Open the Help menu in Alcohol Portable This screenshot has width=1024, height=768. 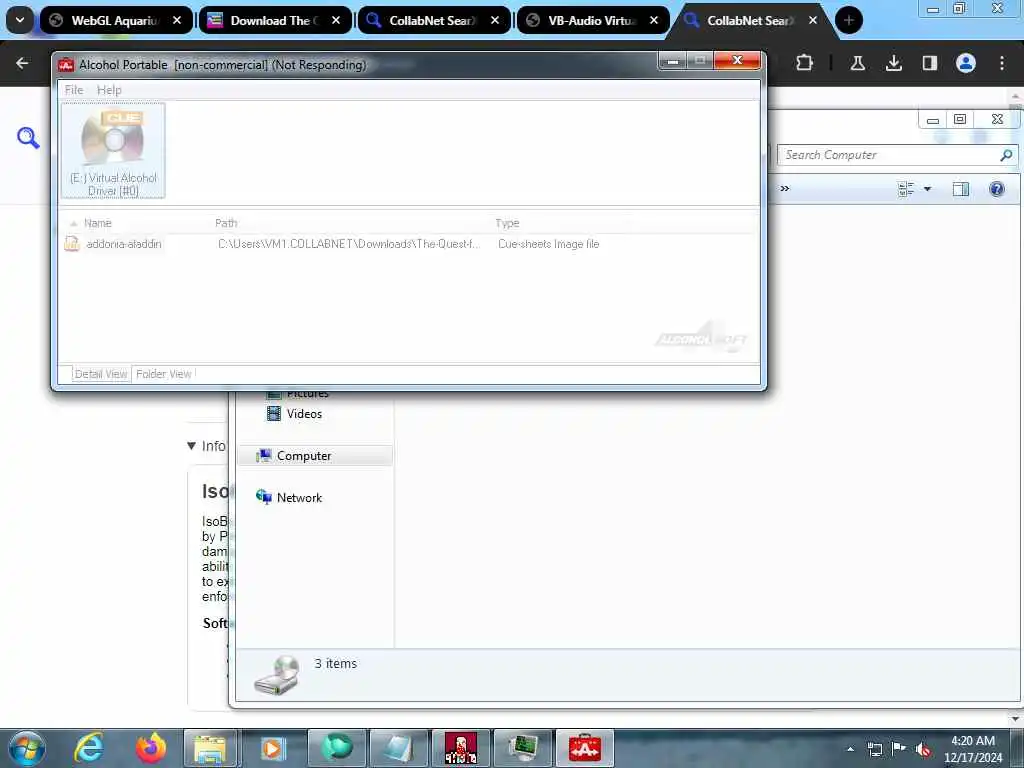[109, 90]
